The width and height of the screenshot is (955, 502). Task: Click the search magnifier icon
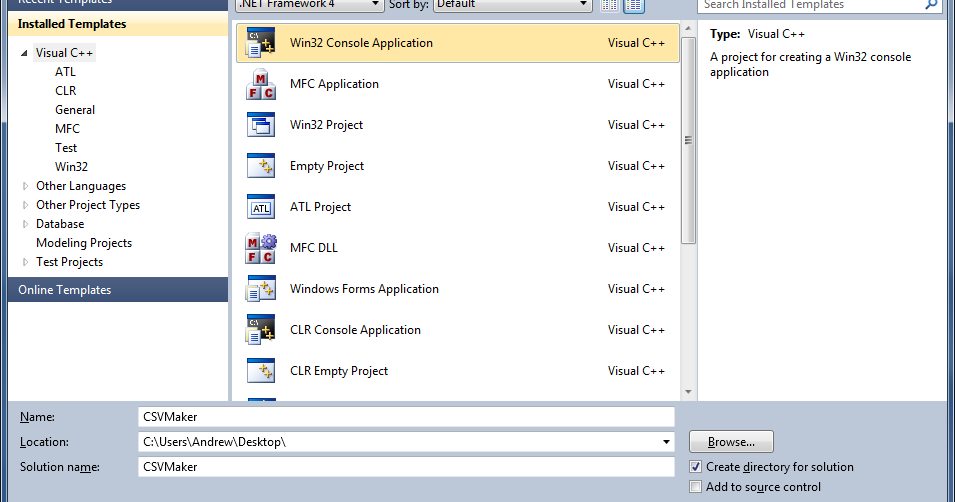pos(931,4)
